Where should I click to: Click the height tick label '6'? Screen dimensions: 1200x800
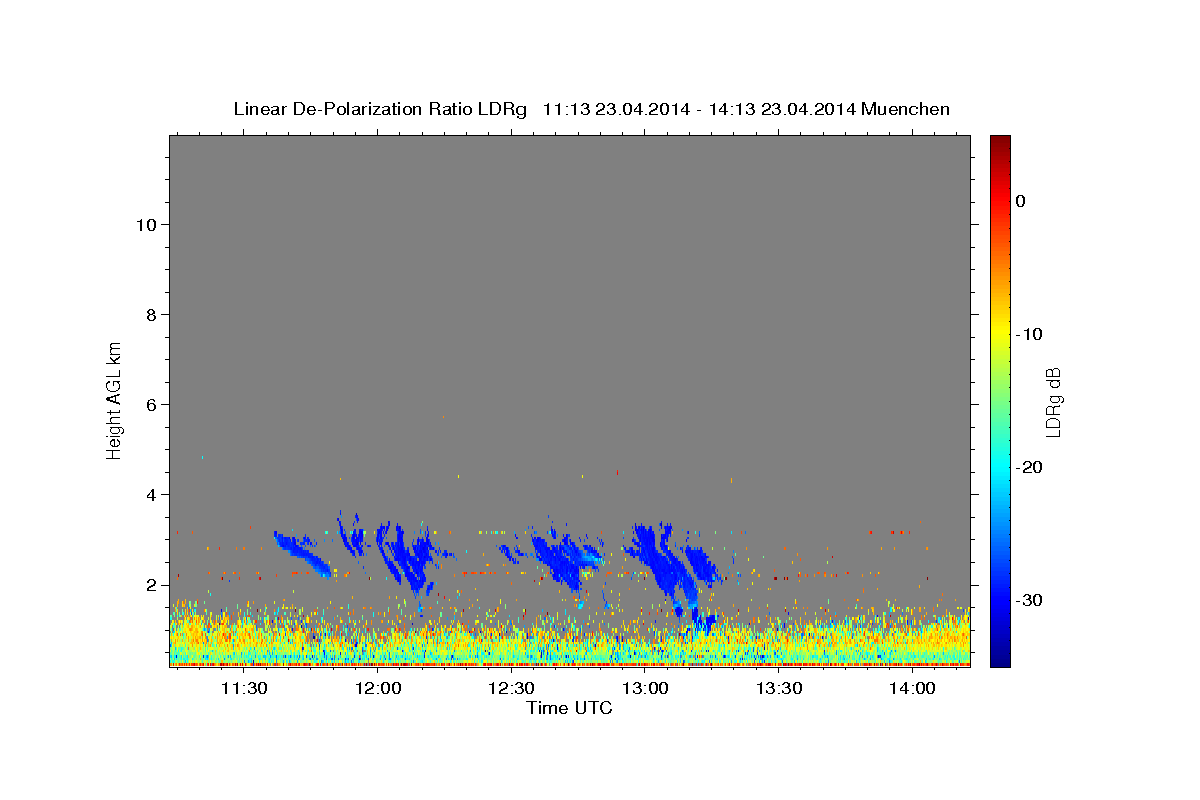[x=150, y=404]
